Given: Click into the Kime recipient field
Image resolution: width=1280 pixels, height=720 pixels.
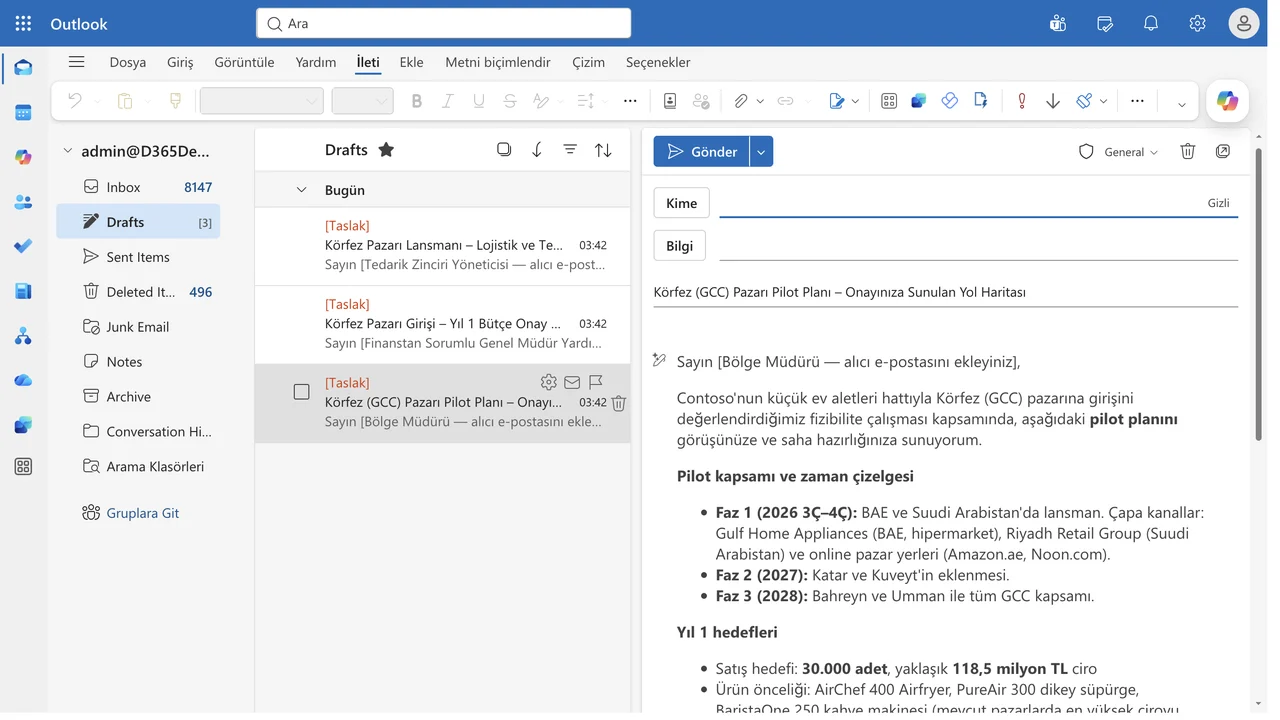Looking at the screenshot, I should (960, 203).
